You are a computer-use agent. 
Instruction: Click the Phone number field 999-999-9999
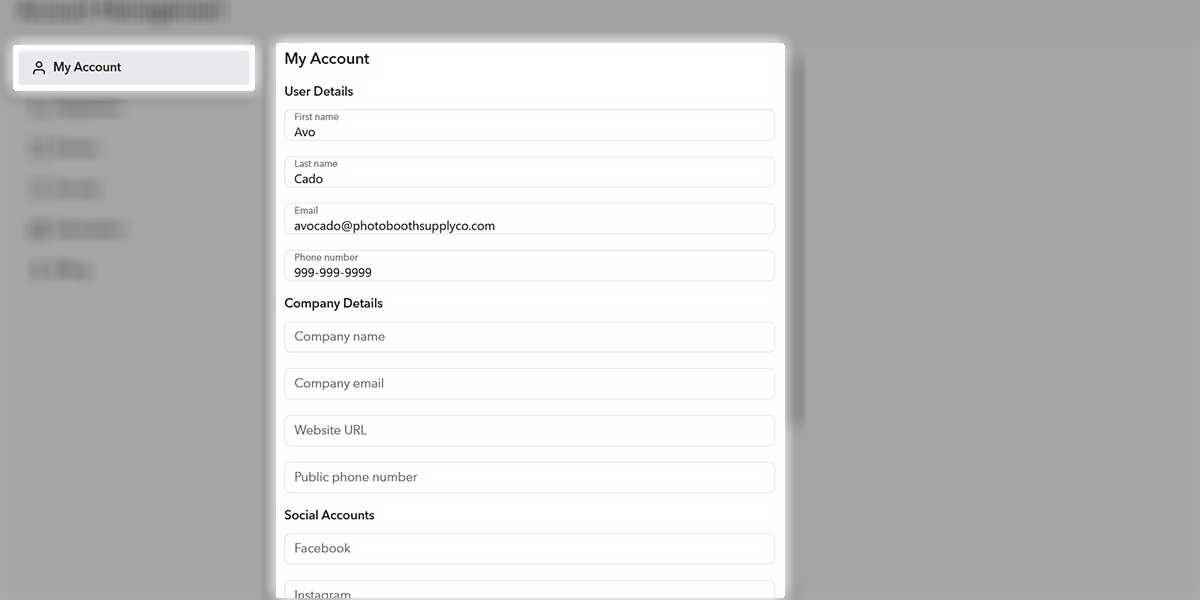pyautogui.click(x=529, y=266)
